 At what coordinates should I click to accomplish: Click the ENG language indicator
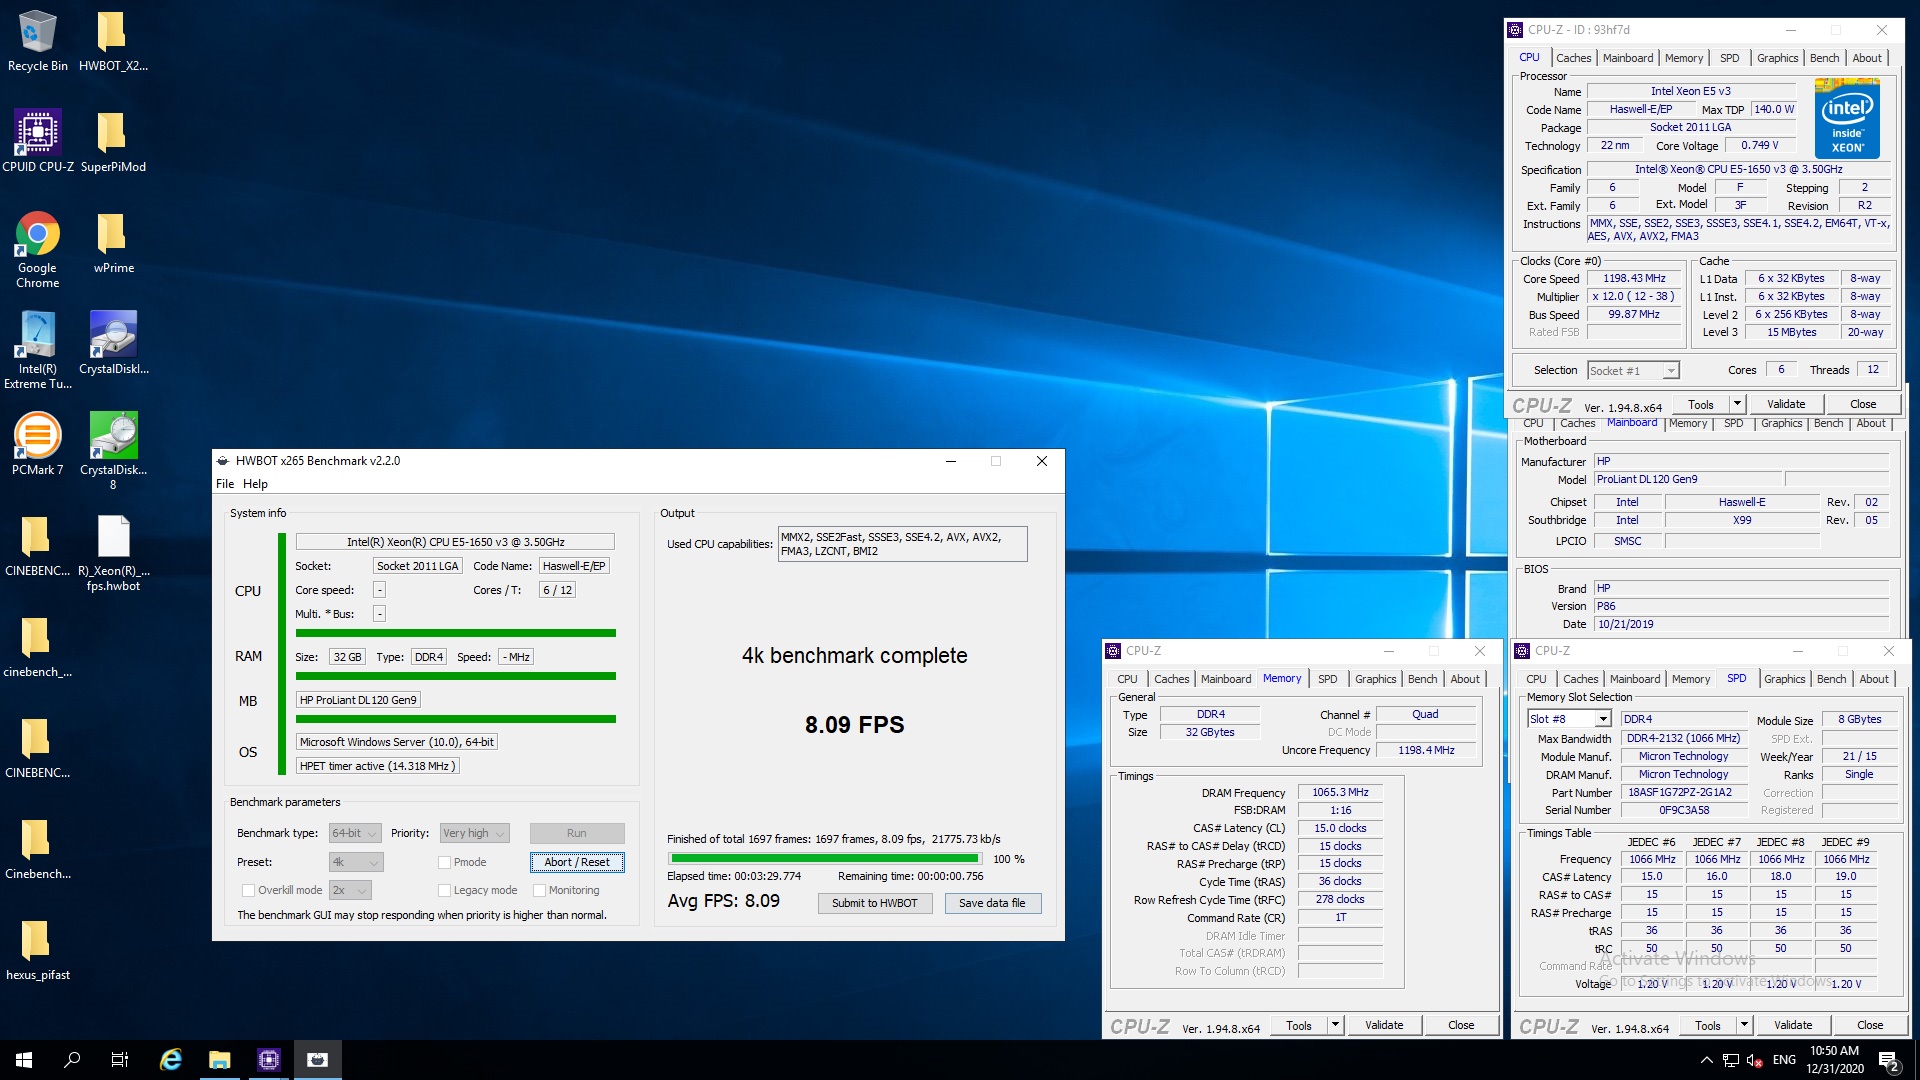pos(1784,1060)
